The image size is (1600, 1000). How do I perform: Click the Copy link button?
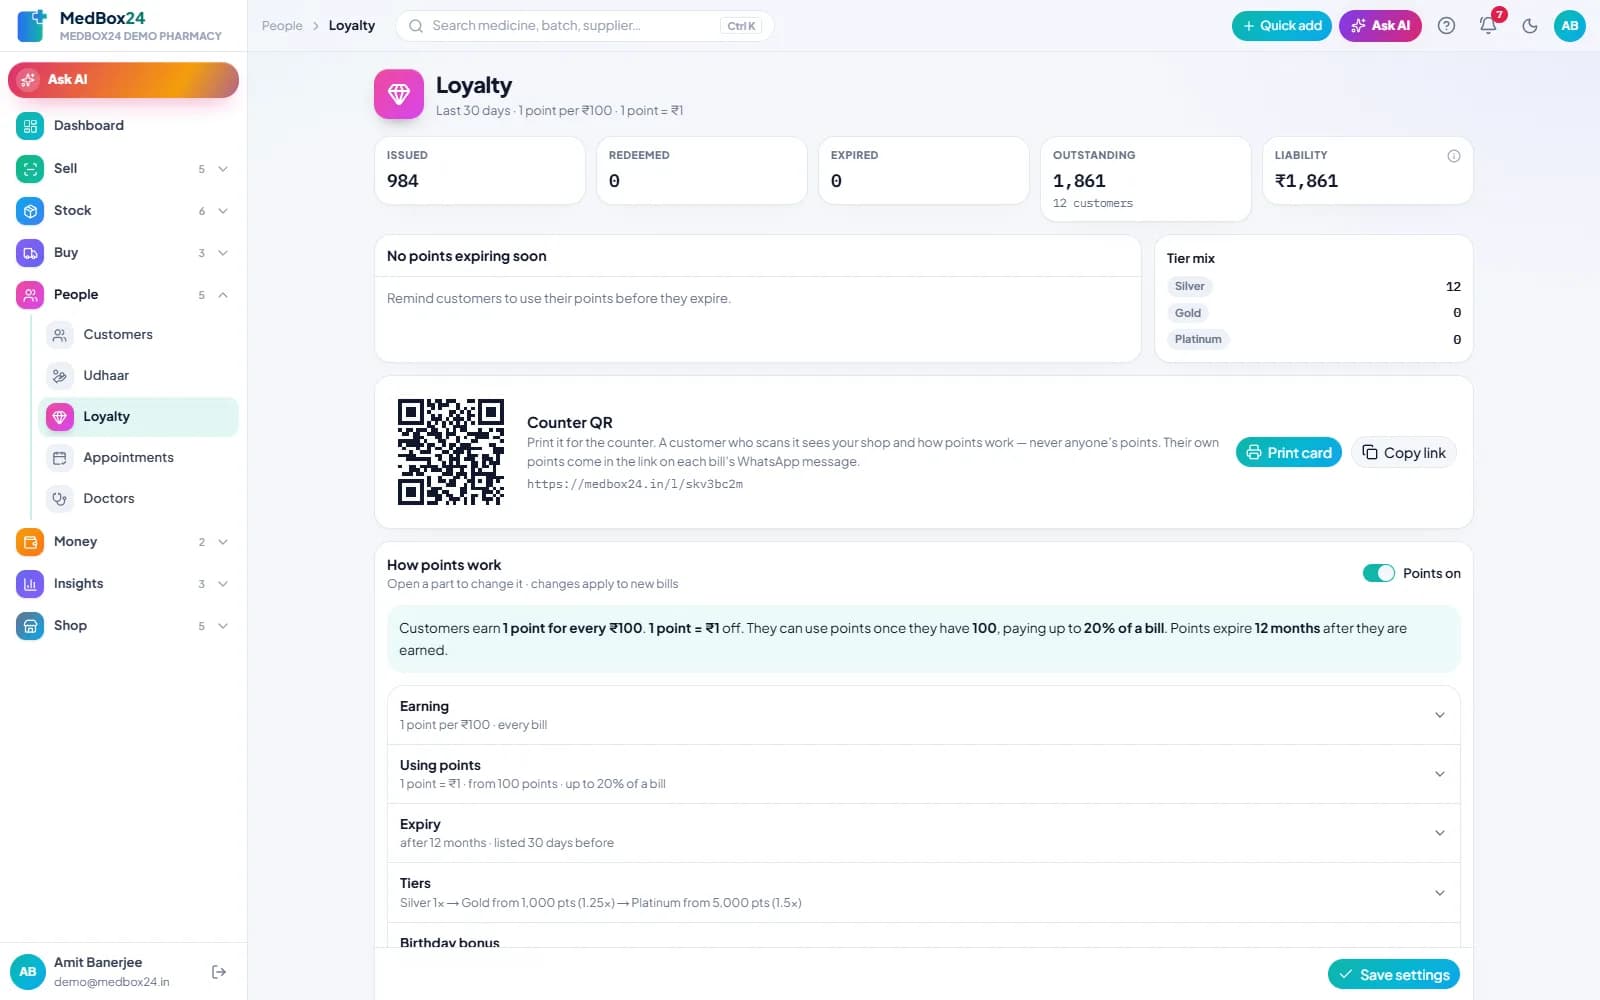pos(1404,453)
